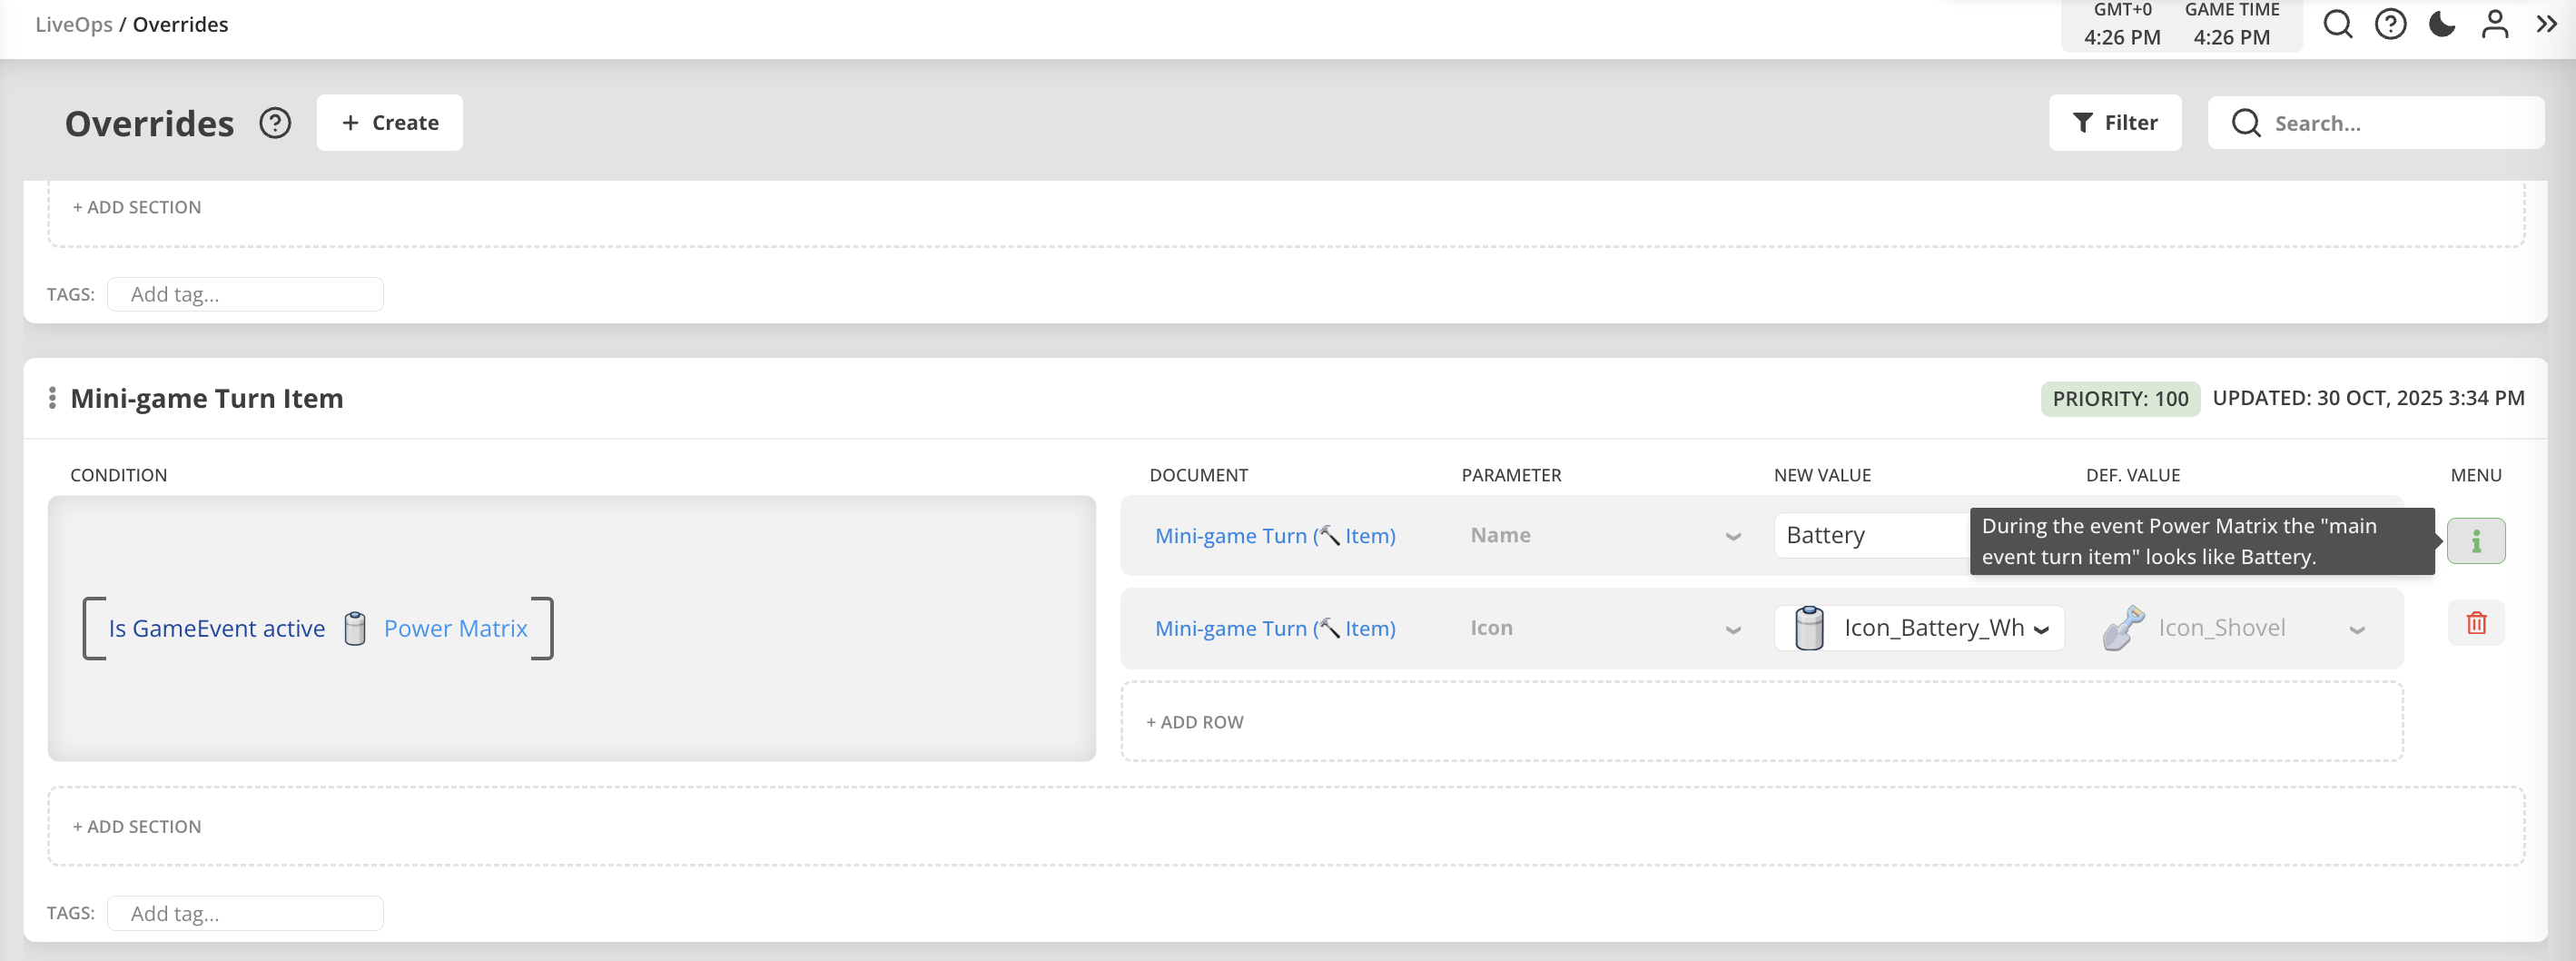2576x961 pixels.
Task: Click the Create button
Action: tap(390, 123)
